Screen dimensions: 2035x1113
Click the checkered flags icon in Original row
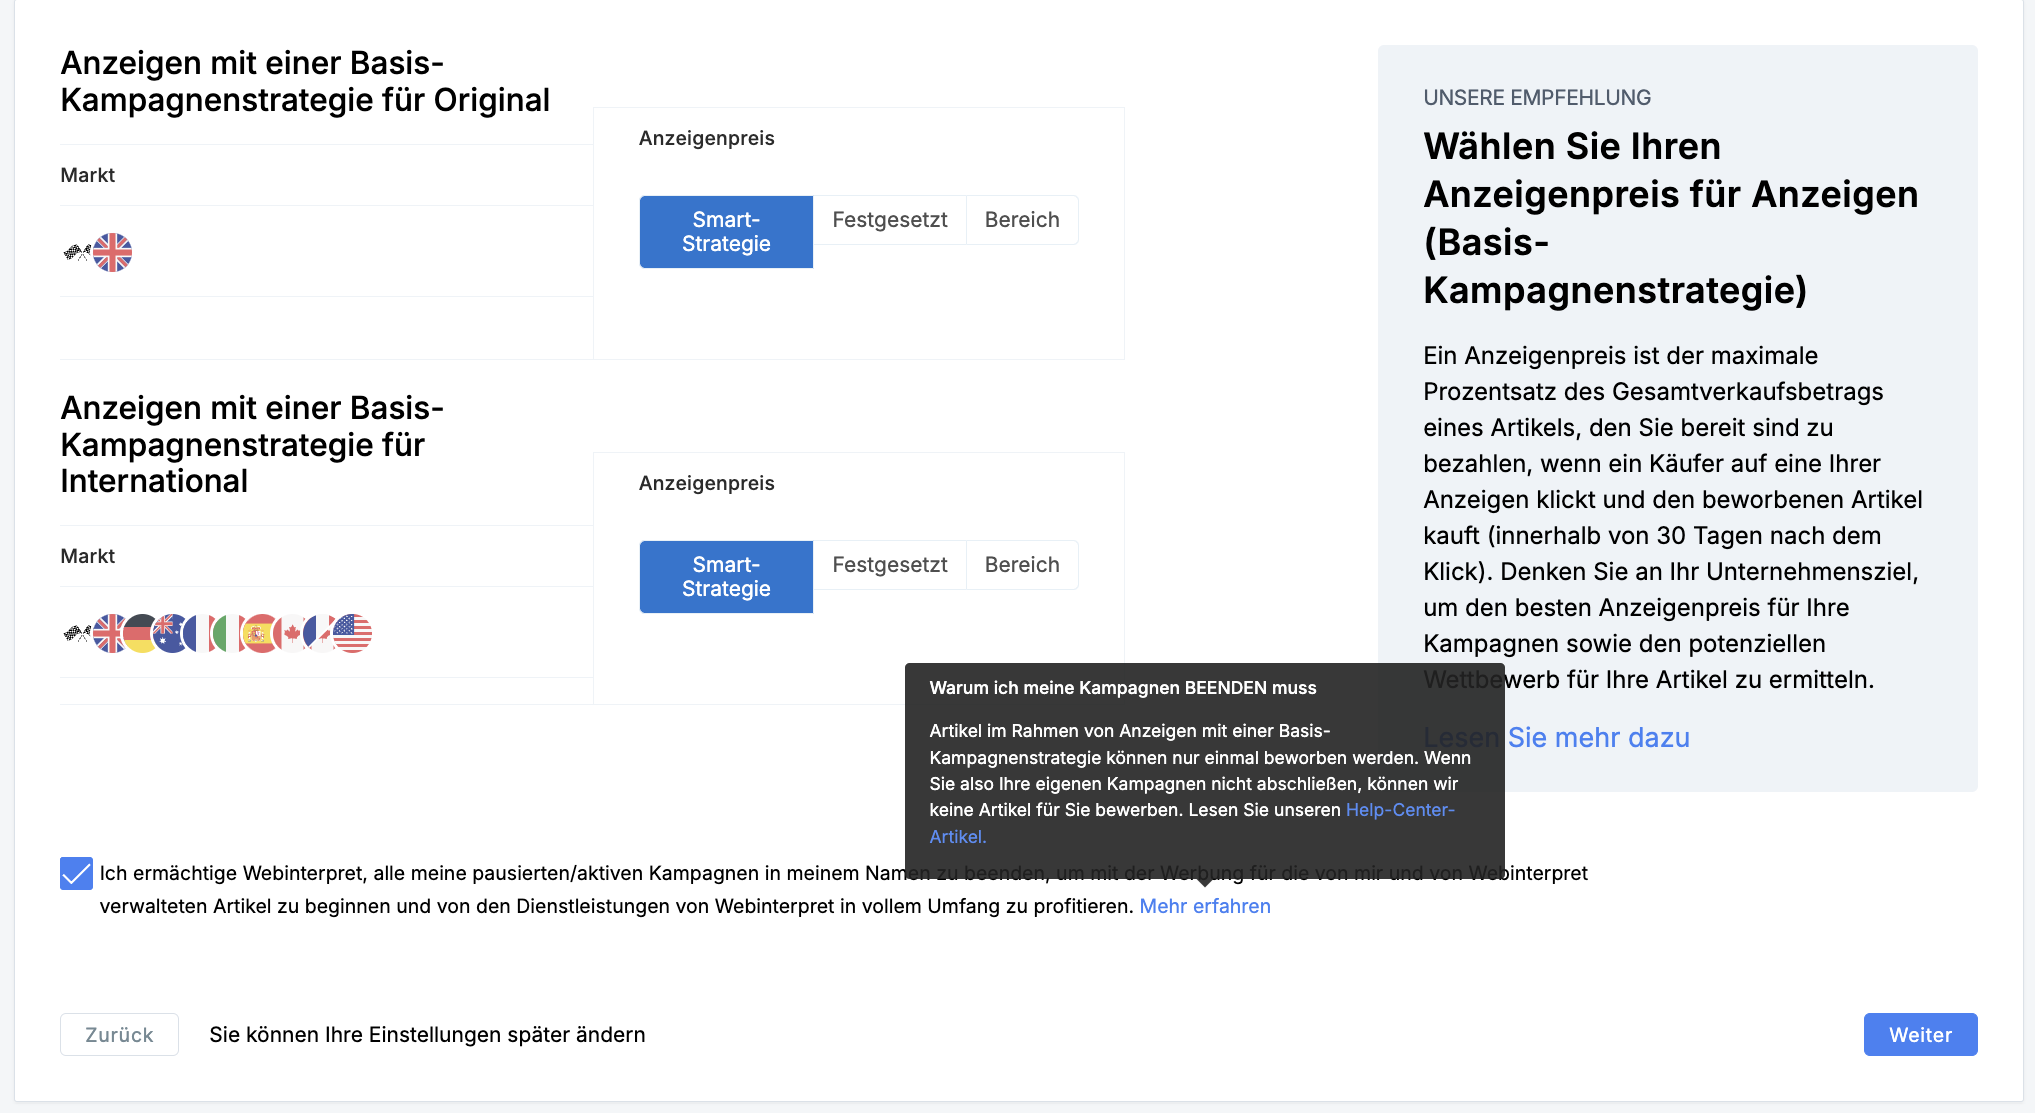coord(75,252)
